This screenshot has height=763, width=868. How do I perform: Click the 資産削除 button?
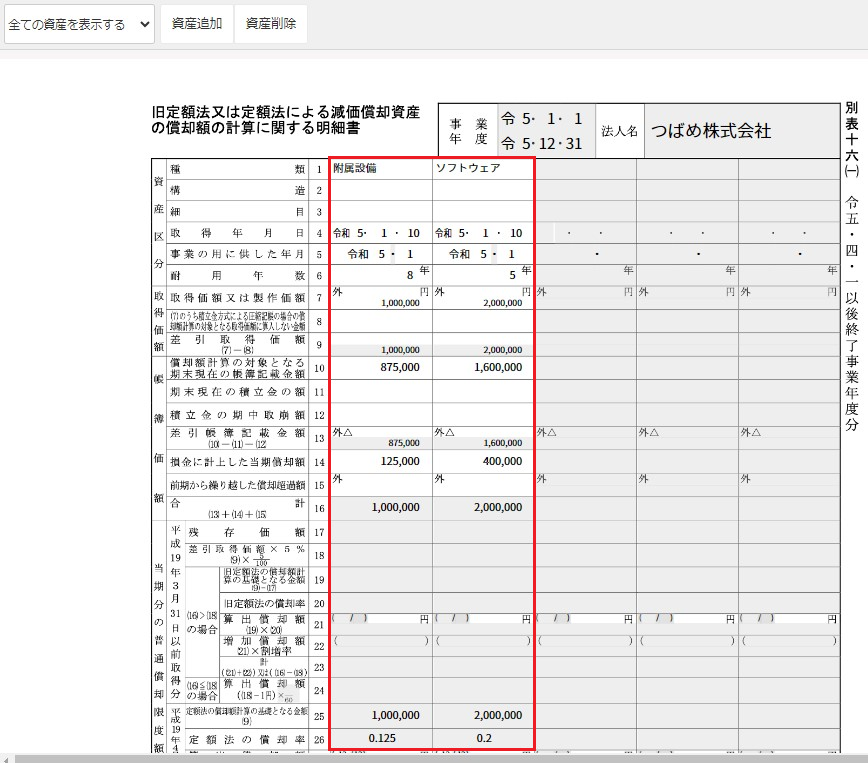pyautogui.click(x=271, y=24)
